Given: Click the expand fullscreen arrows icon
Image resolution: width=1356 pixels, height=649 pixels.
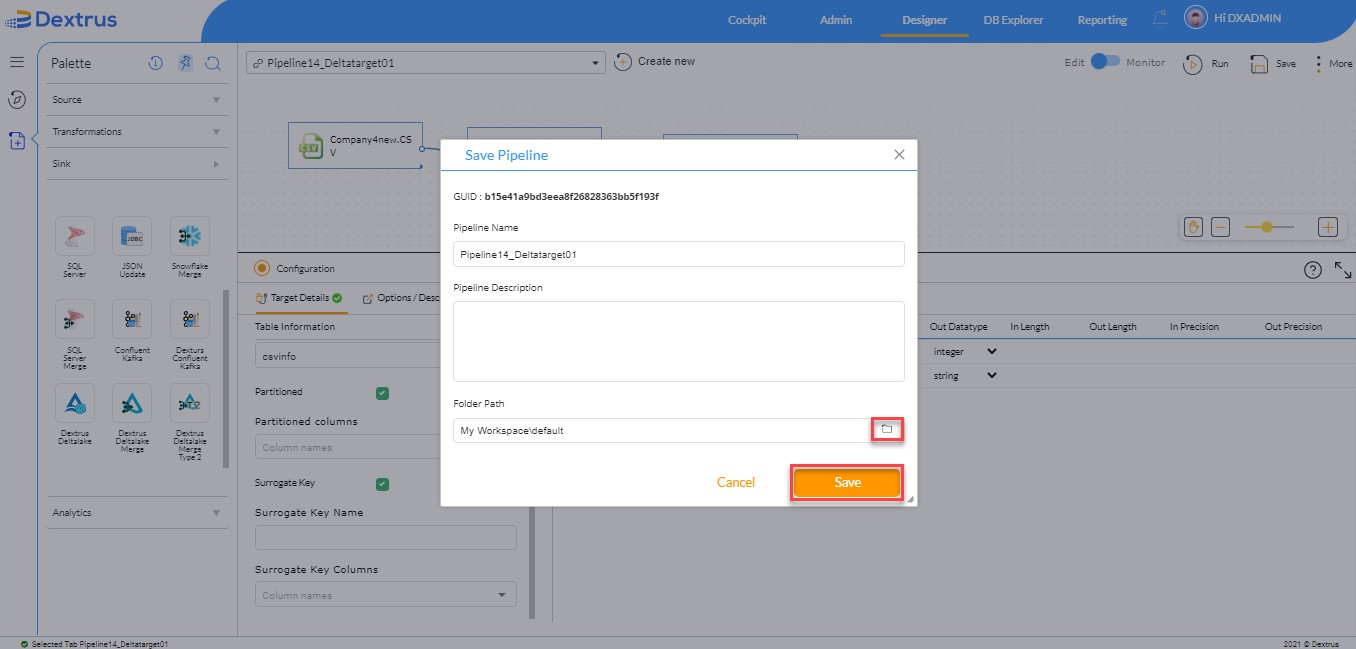Looking at the screenshot, I should point(1343,270).
